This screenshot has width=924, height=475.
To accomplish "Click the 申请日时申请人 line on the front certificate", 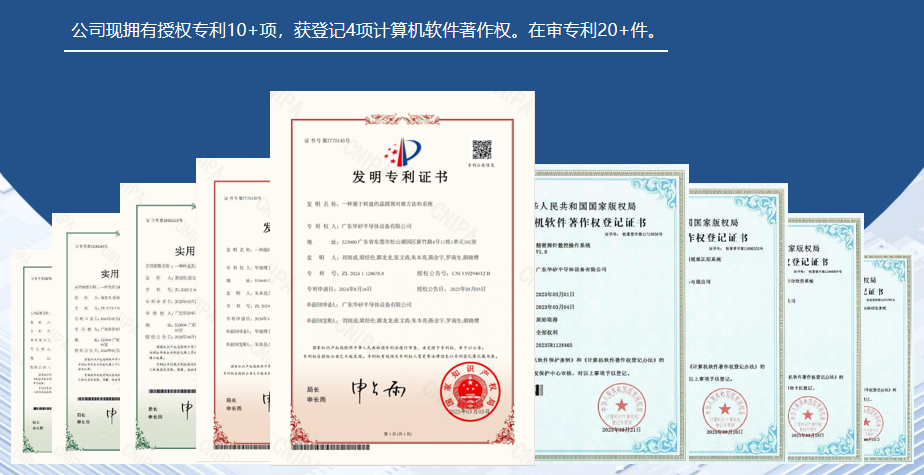I will point(359,305).
